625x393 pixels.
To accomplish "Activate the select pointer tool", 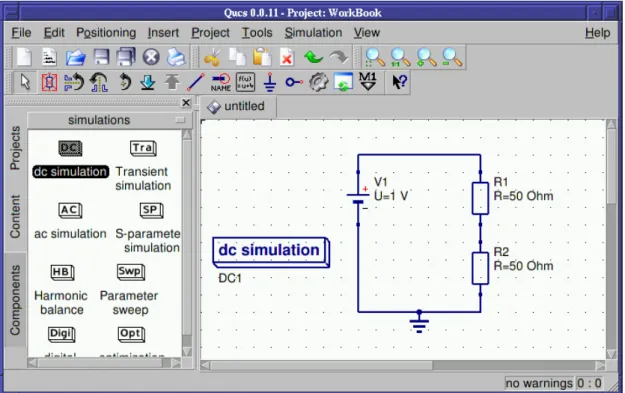I will coord(25,83).
